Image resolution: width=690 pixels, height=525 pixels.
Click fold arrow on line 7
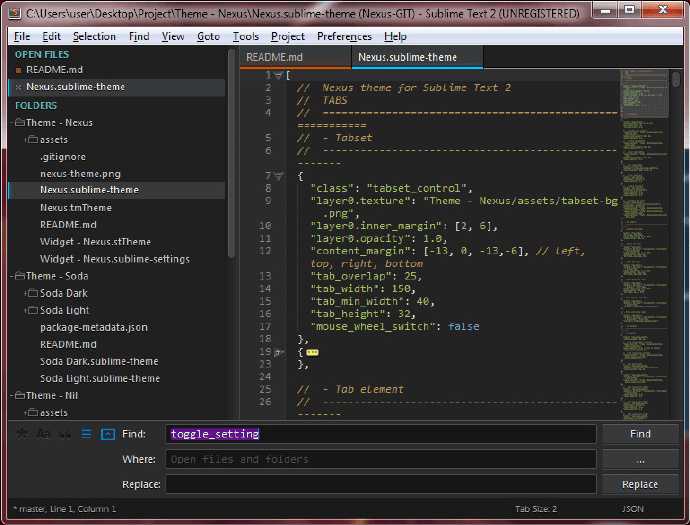[x=279, y=176]
